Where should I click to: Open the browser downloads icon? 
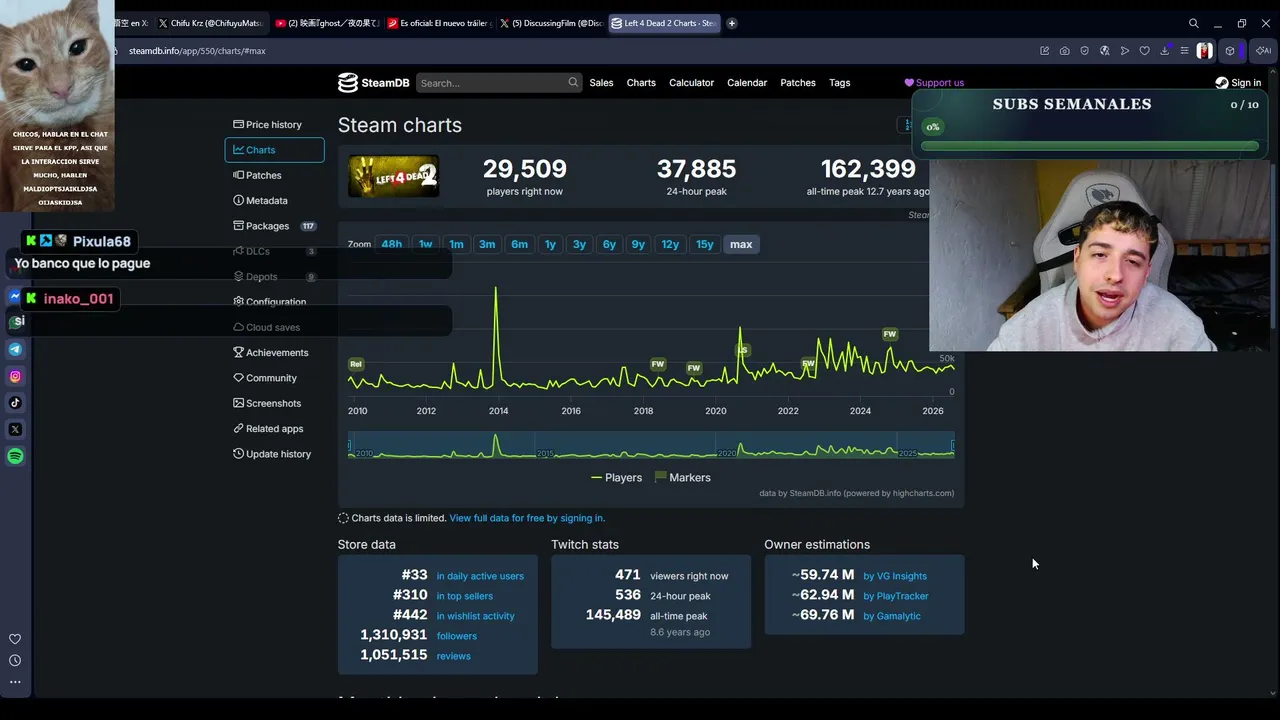tap(1164, 51)
